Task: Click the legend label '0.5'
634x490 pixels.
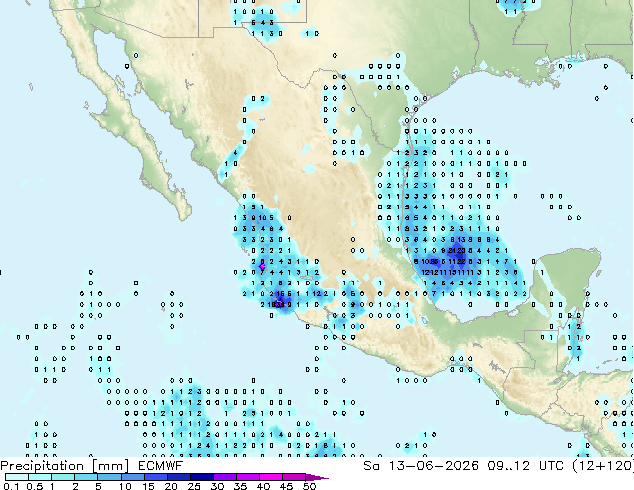Action: coord(34,486)
